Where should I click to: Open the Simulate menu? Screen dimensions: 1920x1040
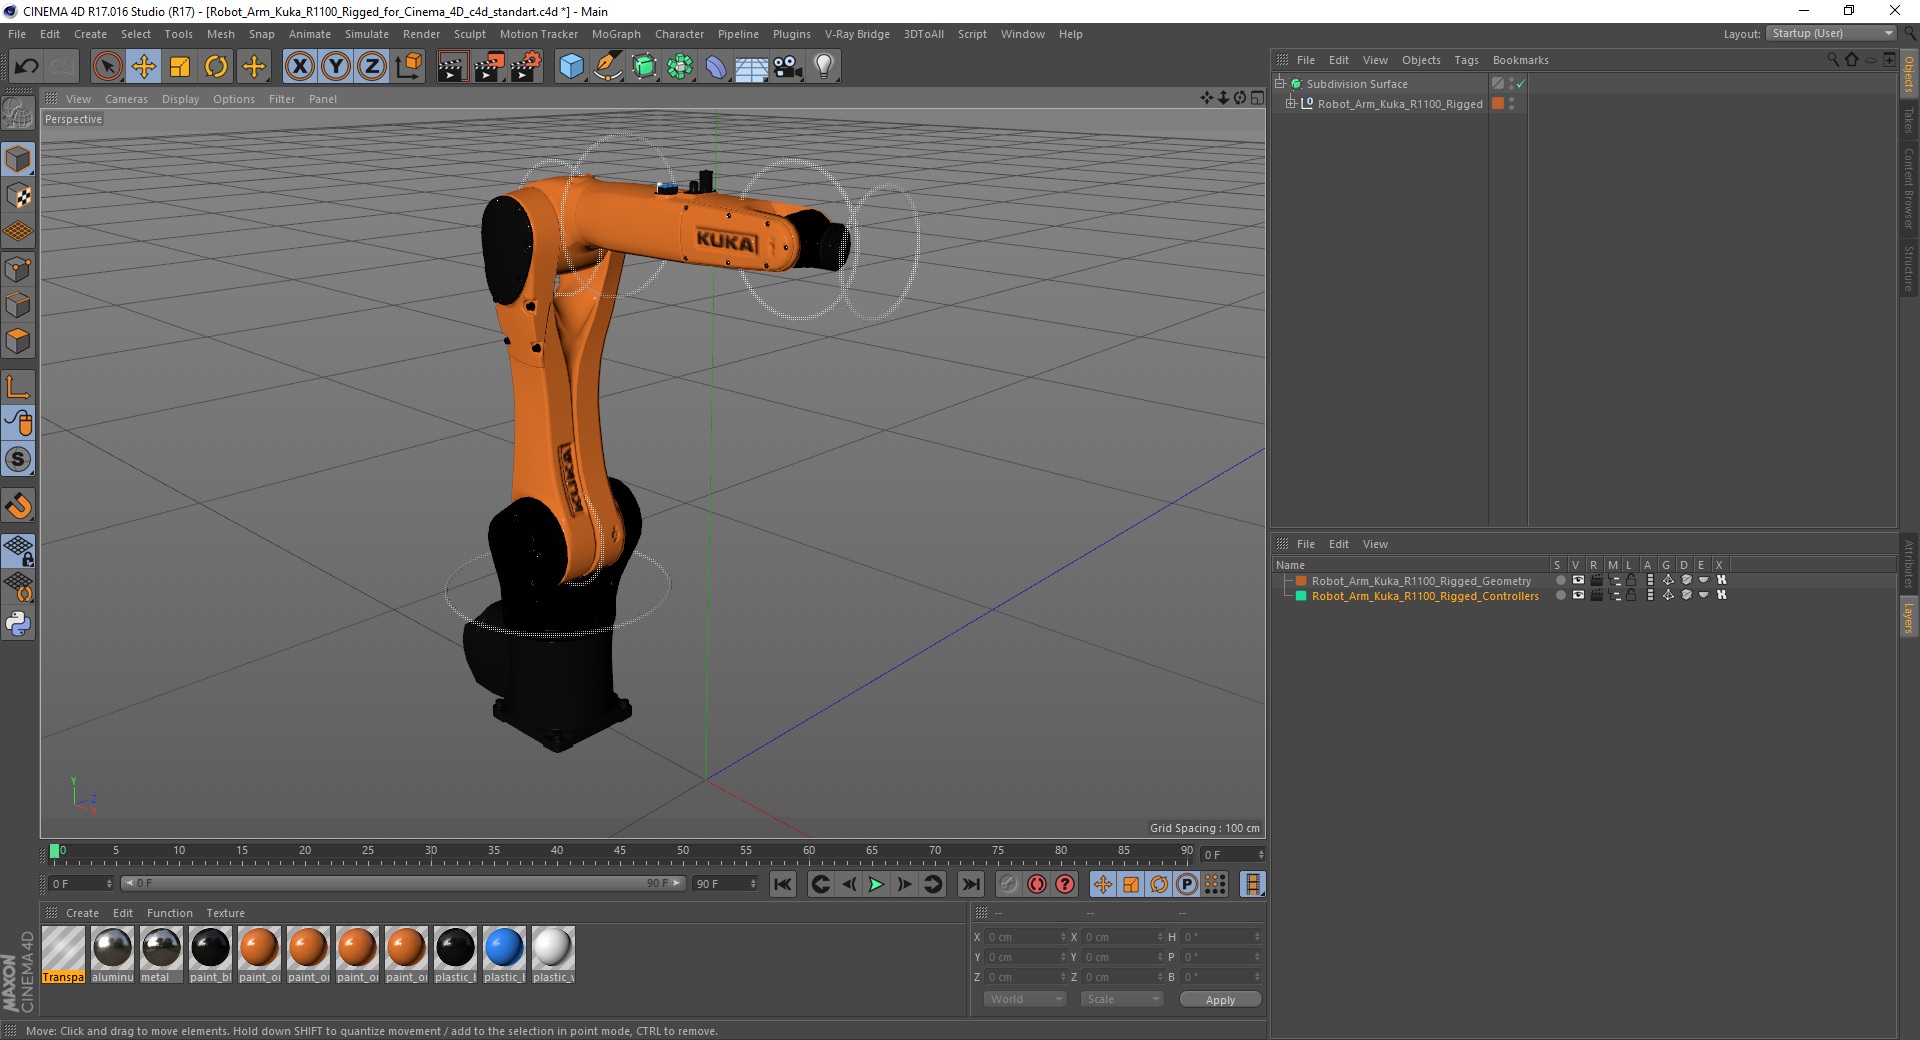[x=366, y=34]
